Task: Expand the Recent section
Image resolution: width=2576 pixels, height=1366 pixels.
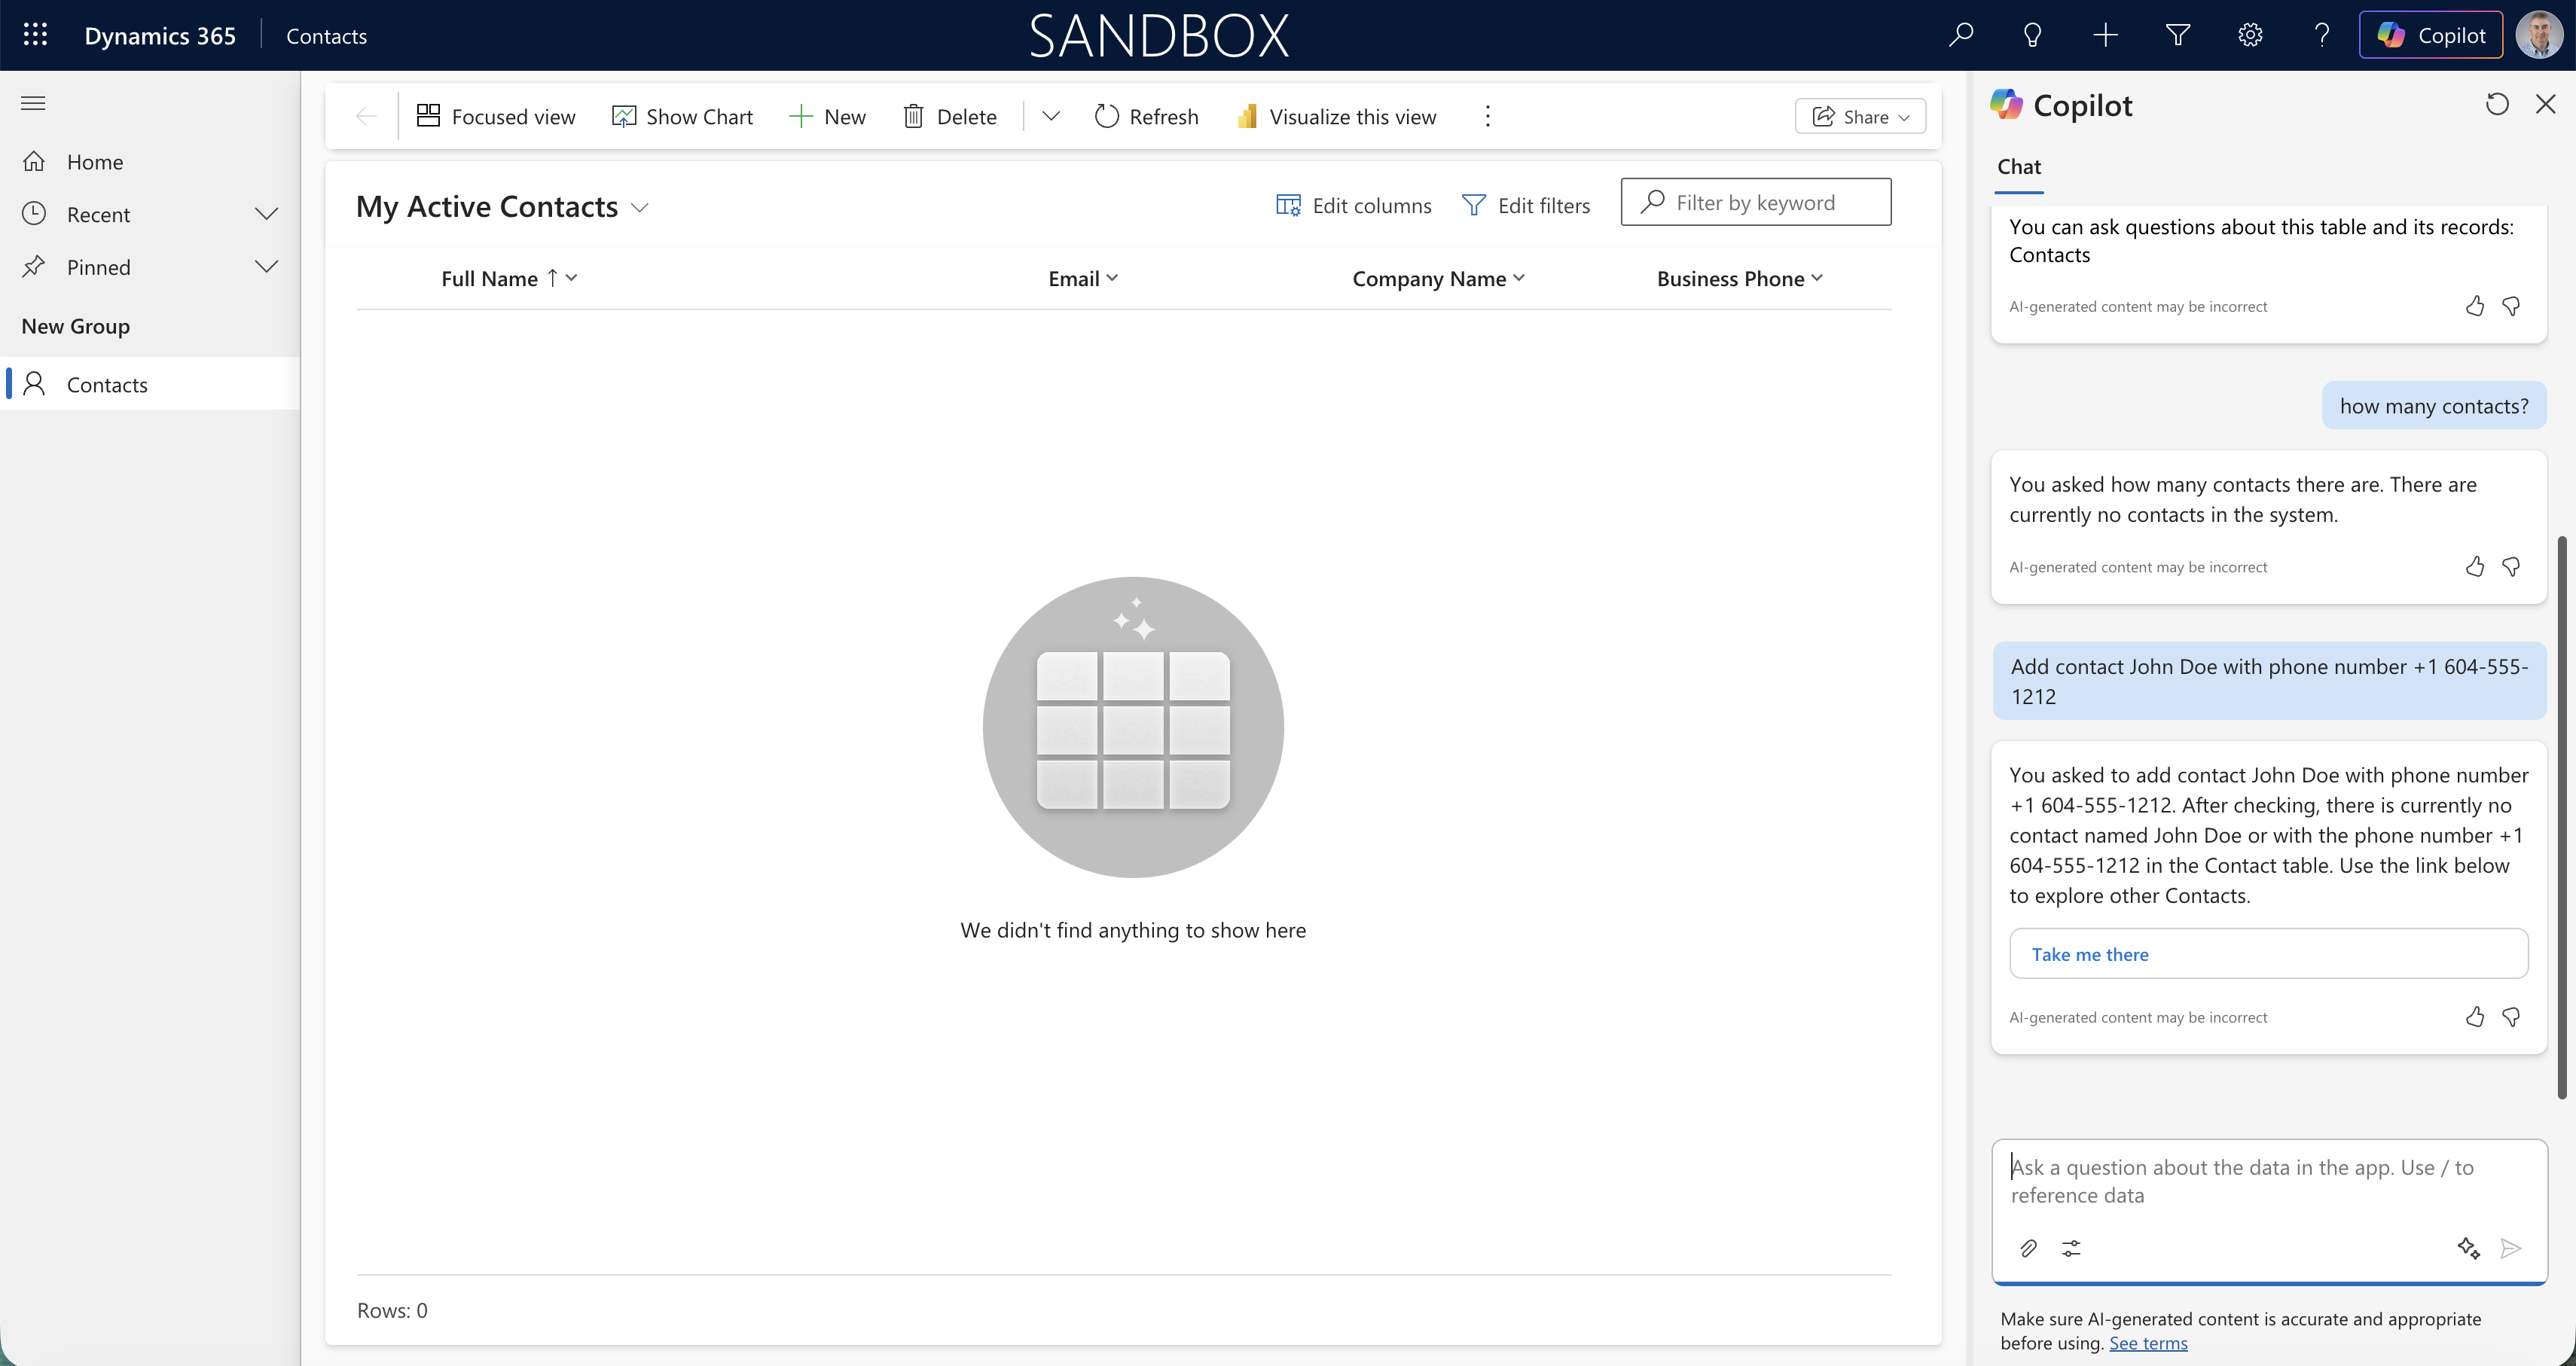Action: tap(266, 214)
